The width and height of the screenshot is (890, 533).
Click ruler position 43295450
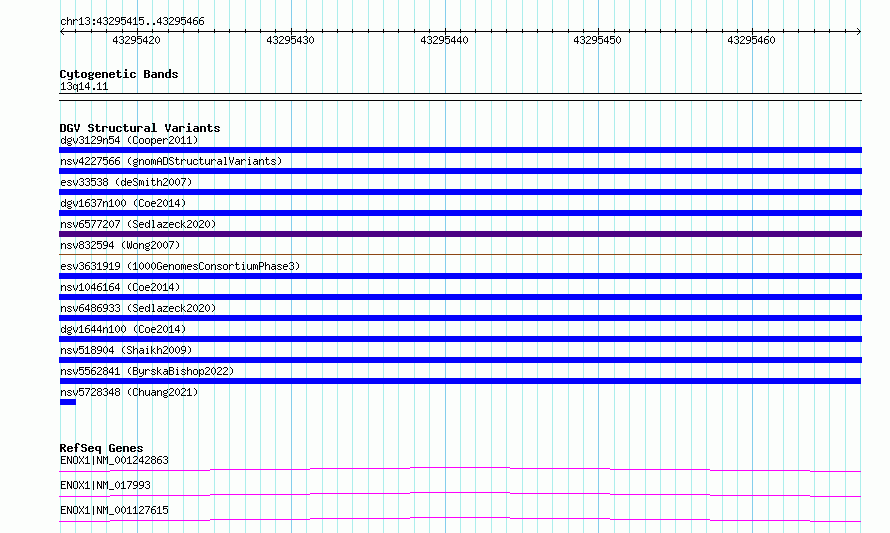(x=597, y=40)
